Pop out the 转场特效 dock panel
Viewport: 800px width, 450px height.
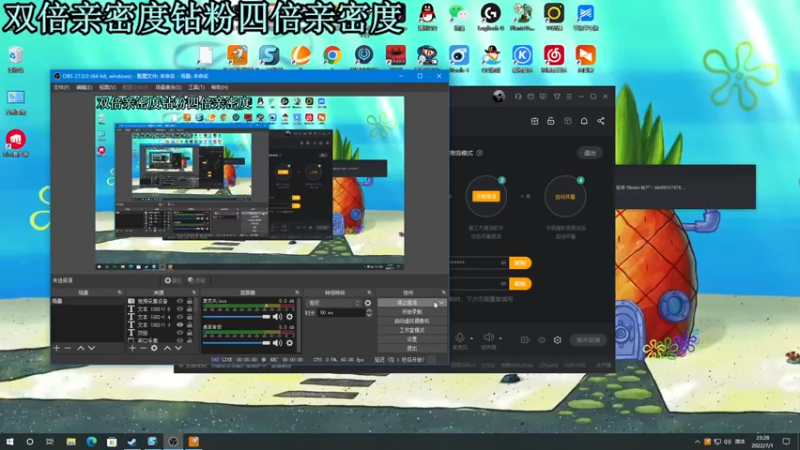coord(369,293)
